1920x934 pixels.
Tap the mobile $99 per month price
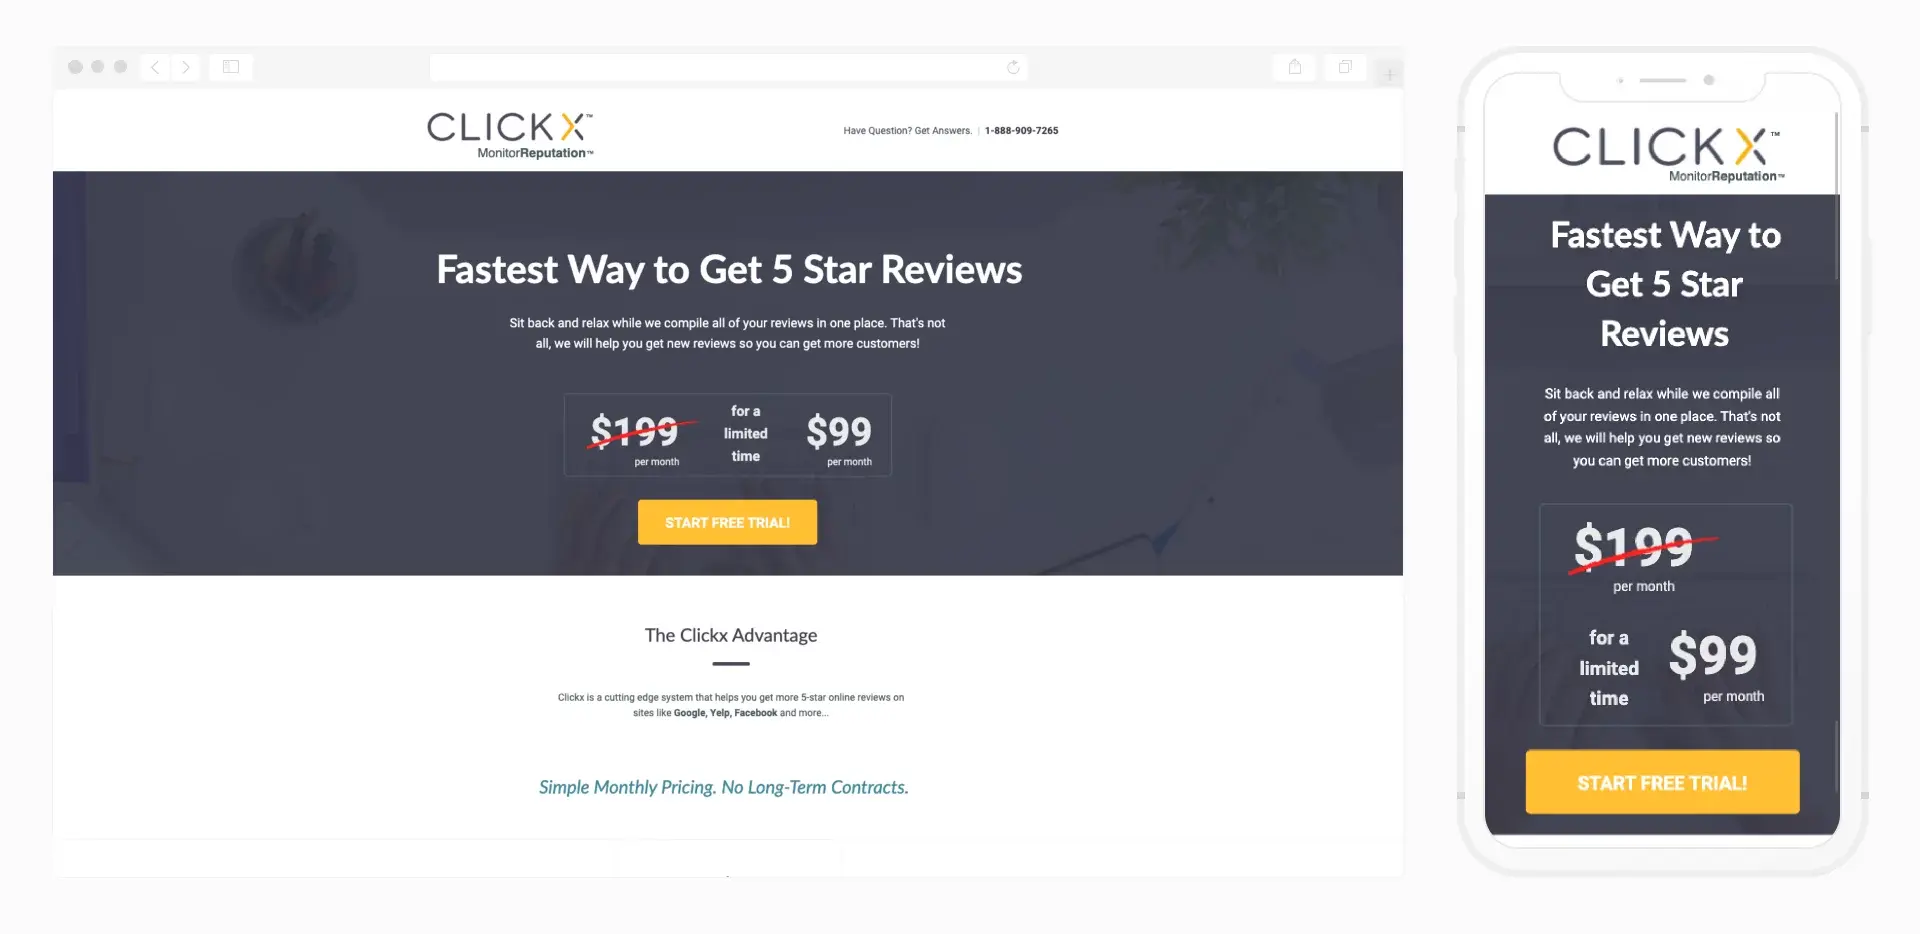1714,664
